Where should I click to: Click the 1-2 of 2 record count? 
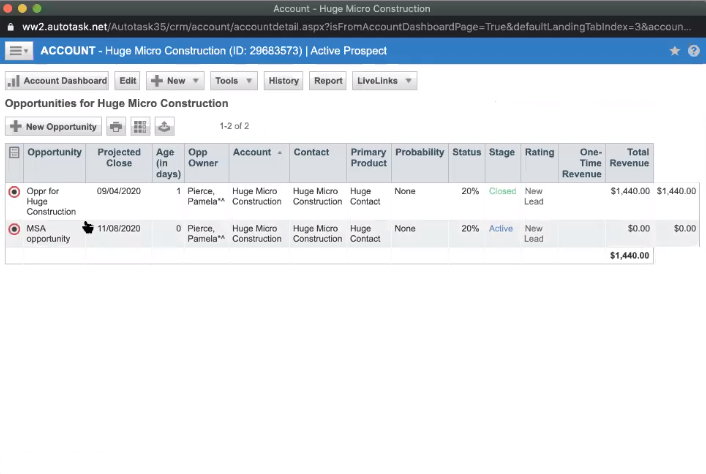pos(234,126)
